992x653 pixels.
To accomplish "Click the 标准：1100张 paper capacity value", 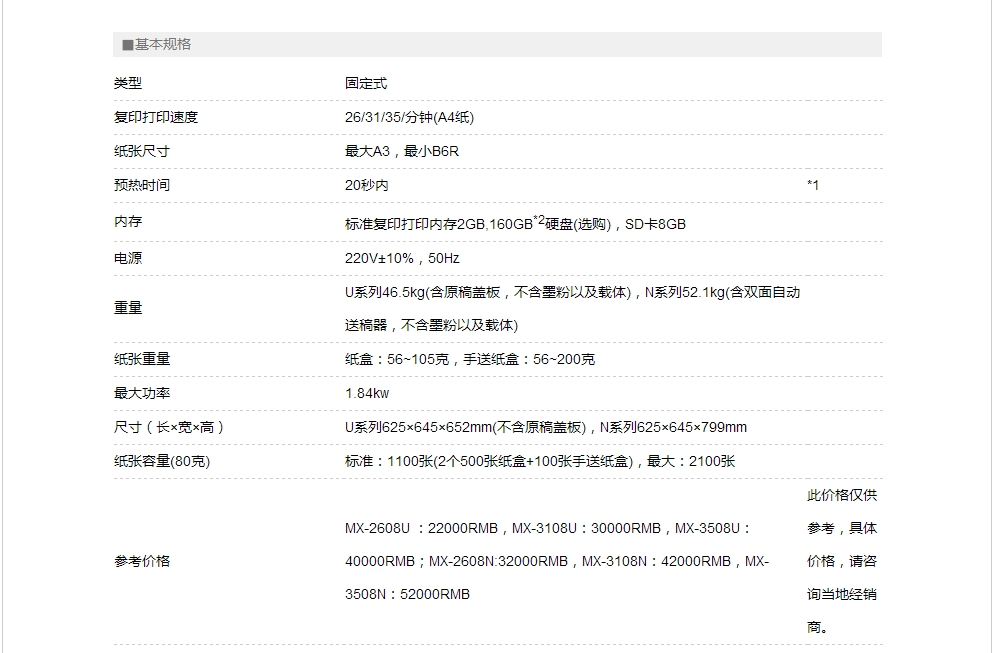I will pyautogui.click(x=540, y=461).
